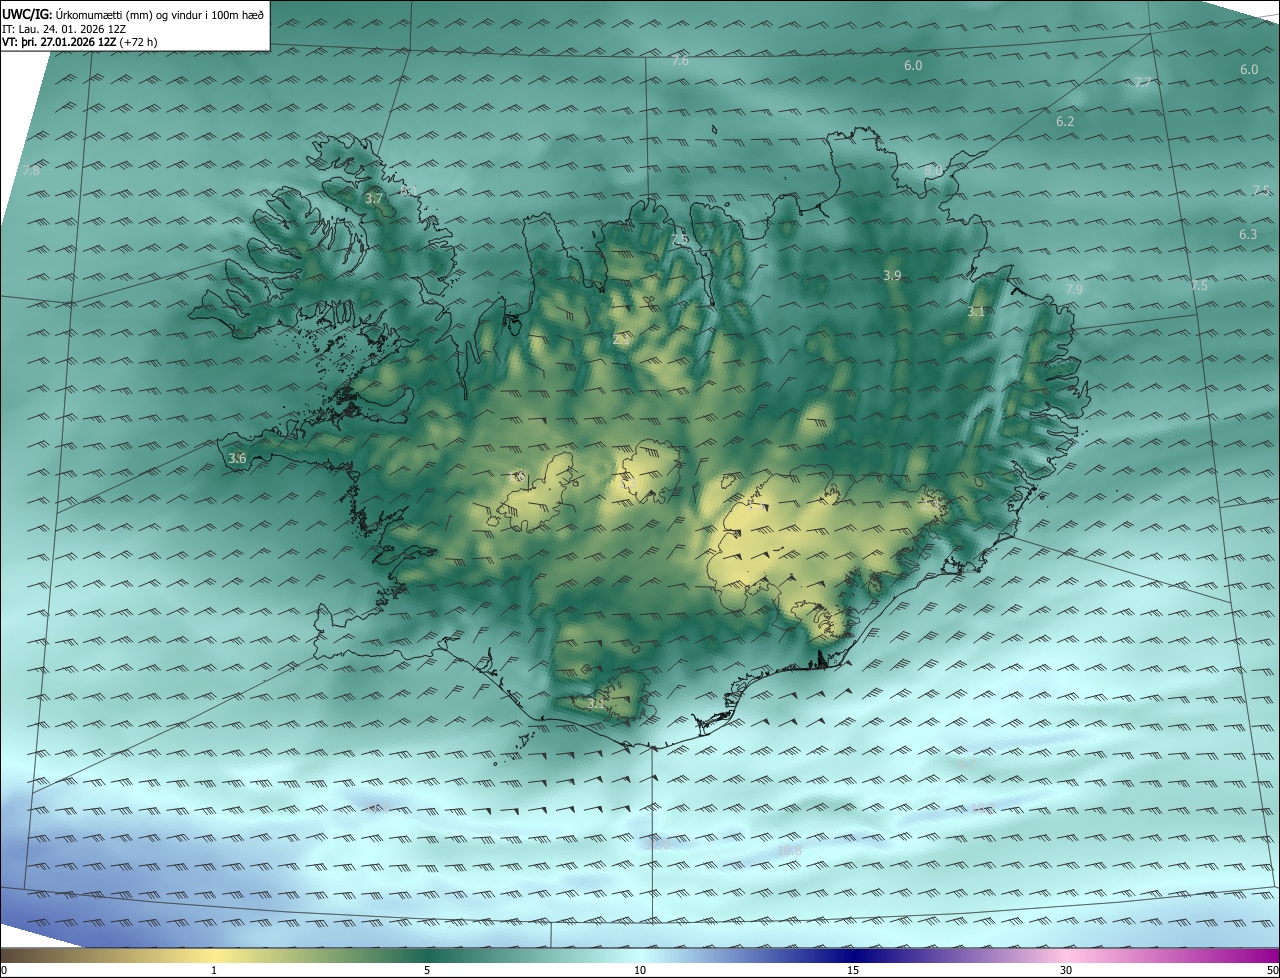
Task: Click the 'IT: Lau. 24. 01. 2026 12Z' line
Action: [64, 28]
